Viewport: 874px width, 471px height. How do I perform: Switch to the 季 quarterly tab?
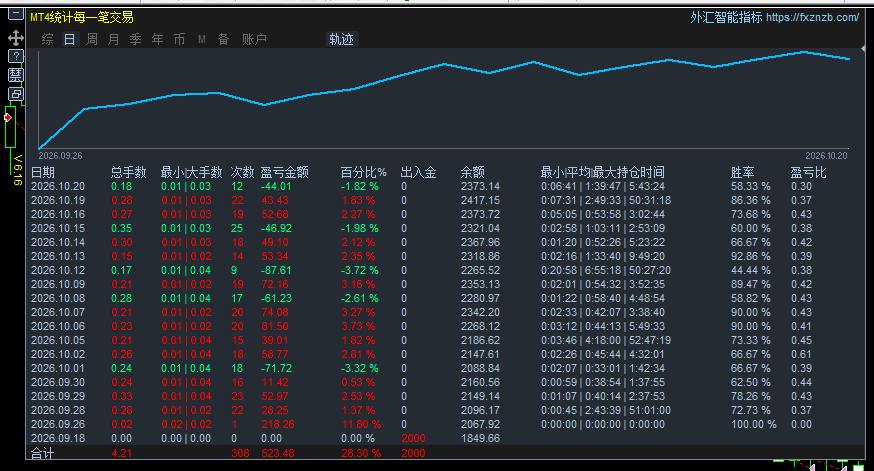click(135, 40)
